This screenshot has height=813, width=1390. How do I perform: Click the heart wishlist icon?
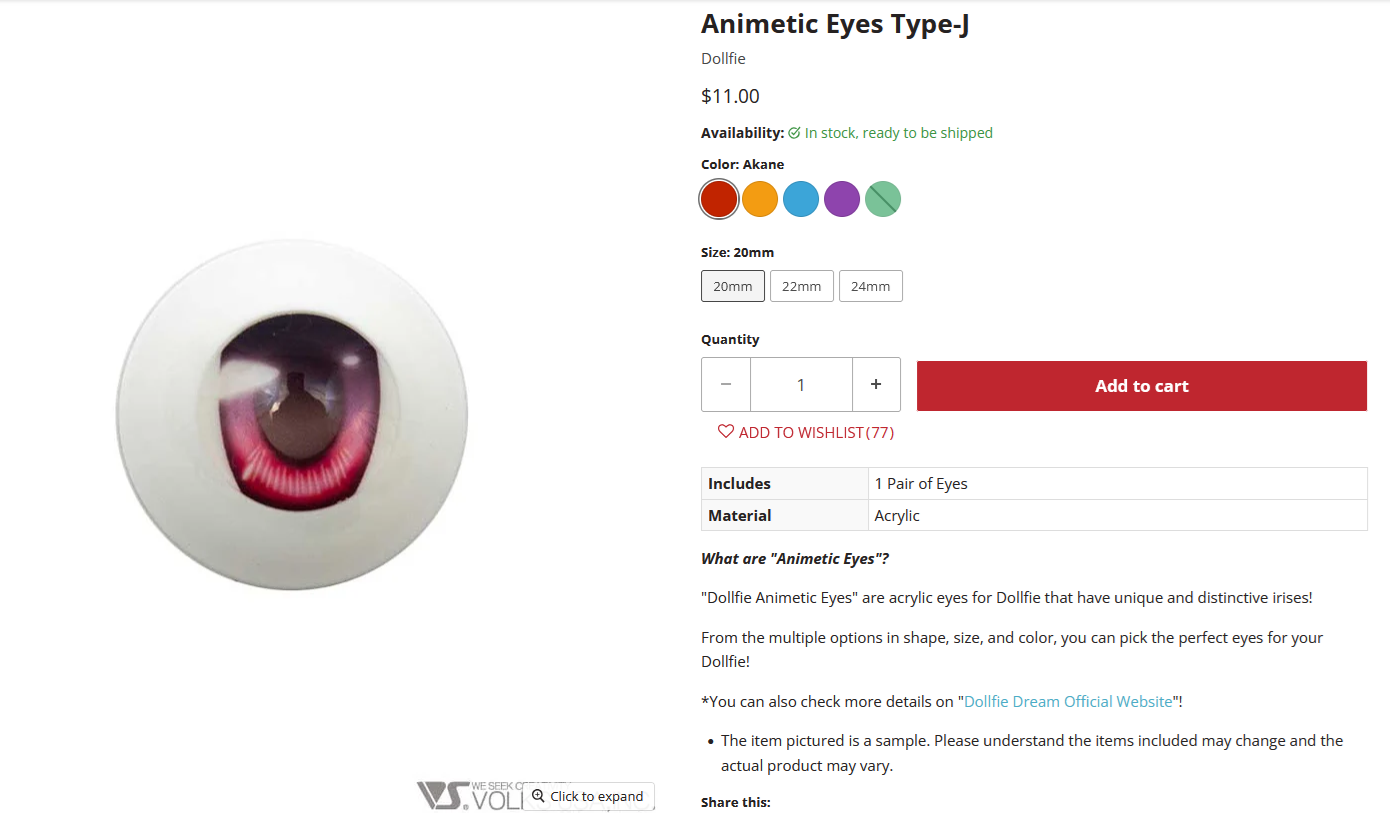click(726, 432)
